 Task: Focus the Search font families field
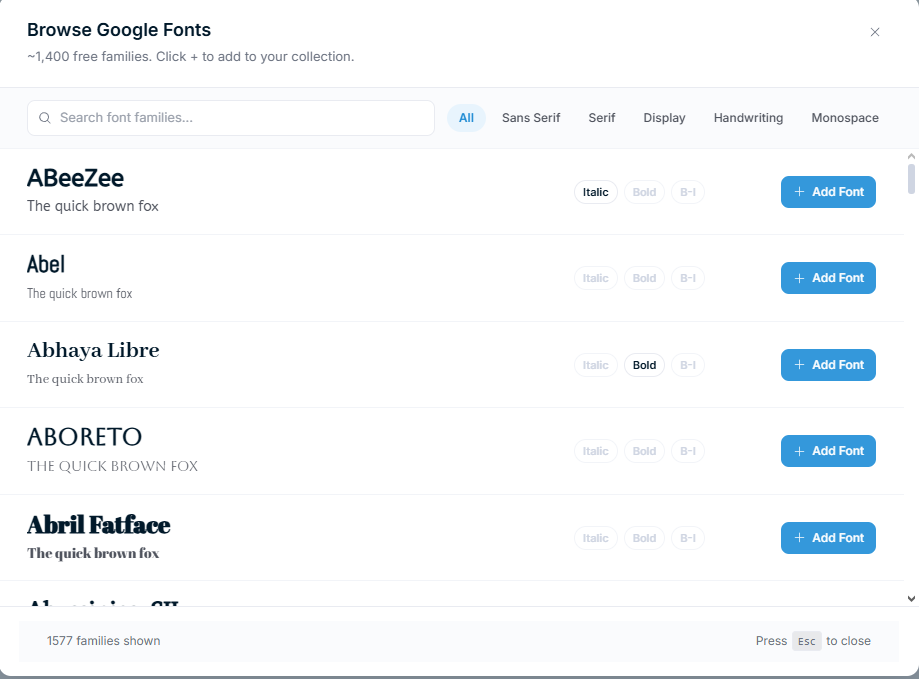tap(231, 118)
